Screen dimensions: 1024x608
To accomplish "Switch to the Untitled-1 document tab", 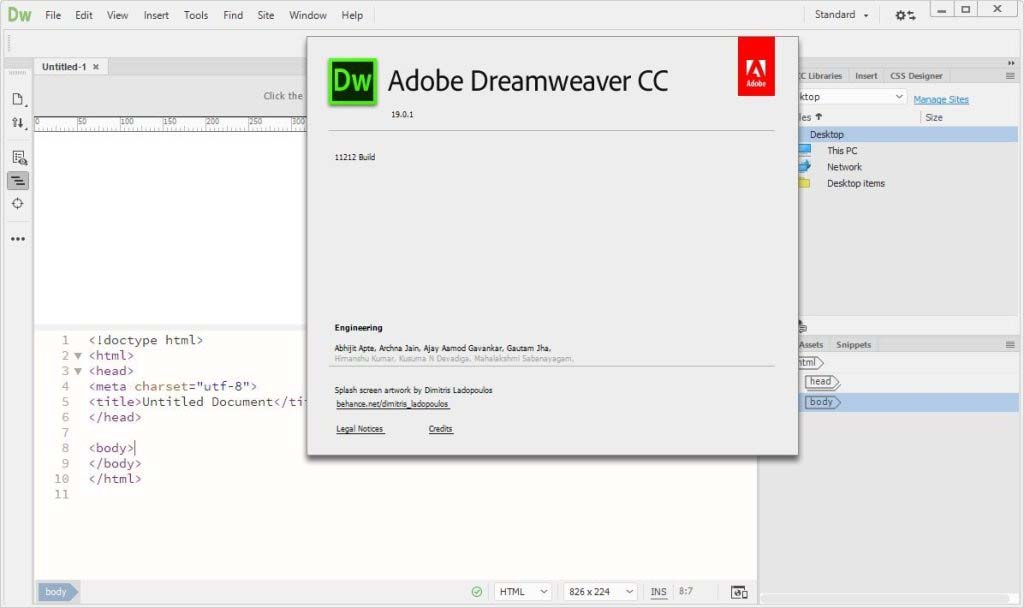I will (x=63, y=67).
